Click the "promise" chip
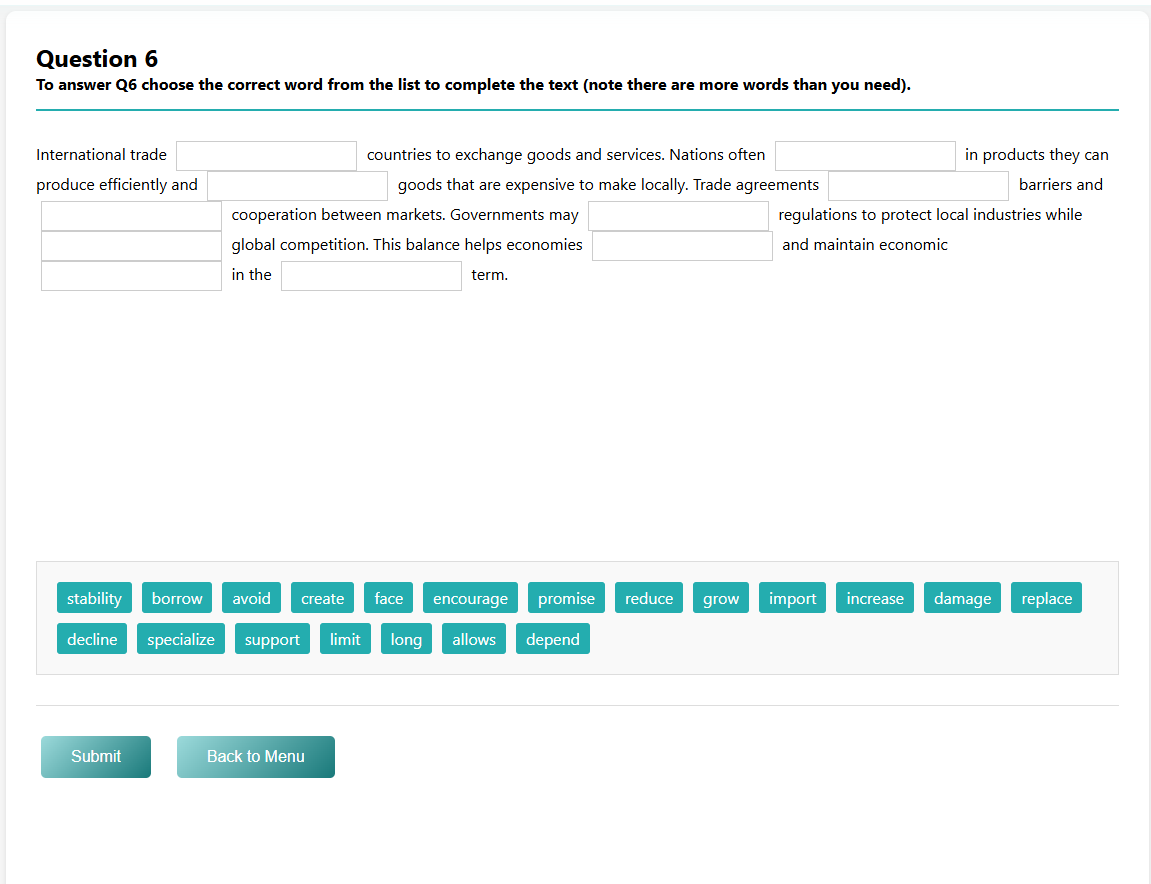Screen dimensions: 1151x884 (566, 597)
